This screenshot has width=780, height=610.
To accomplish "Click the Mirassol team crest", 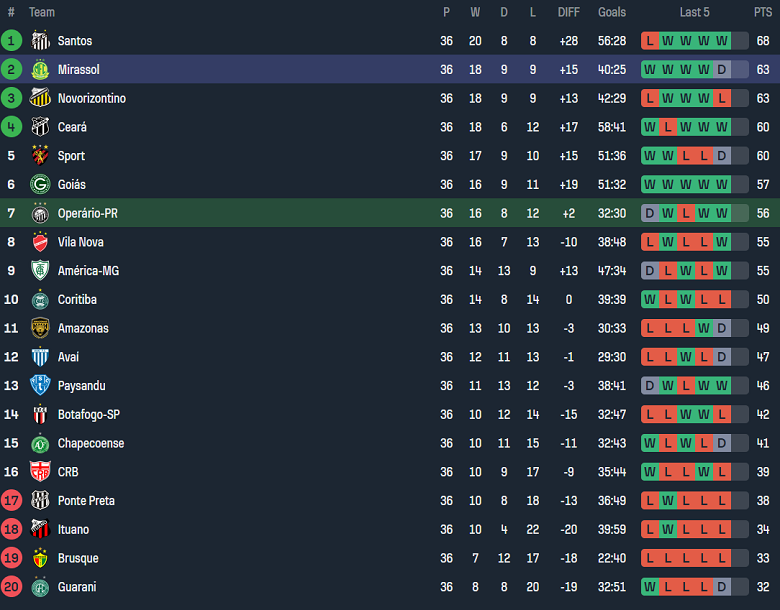I will pos(40,70).
